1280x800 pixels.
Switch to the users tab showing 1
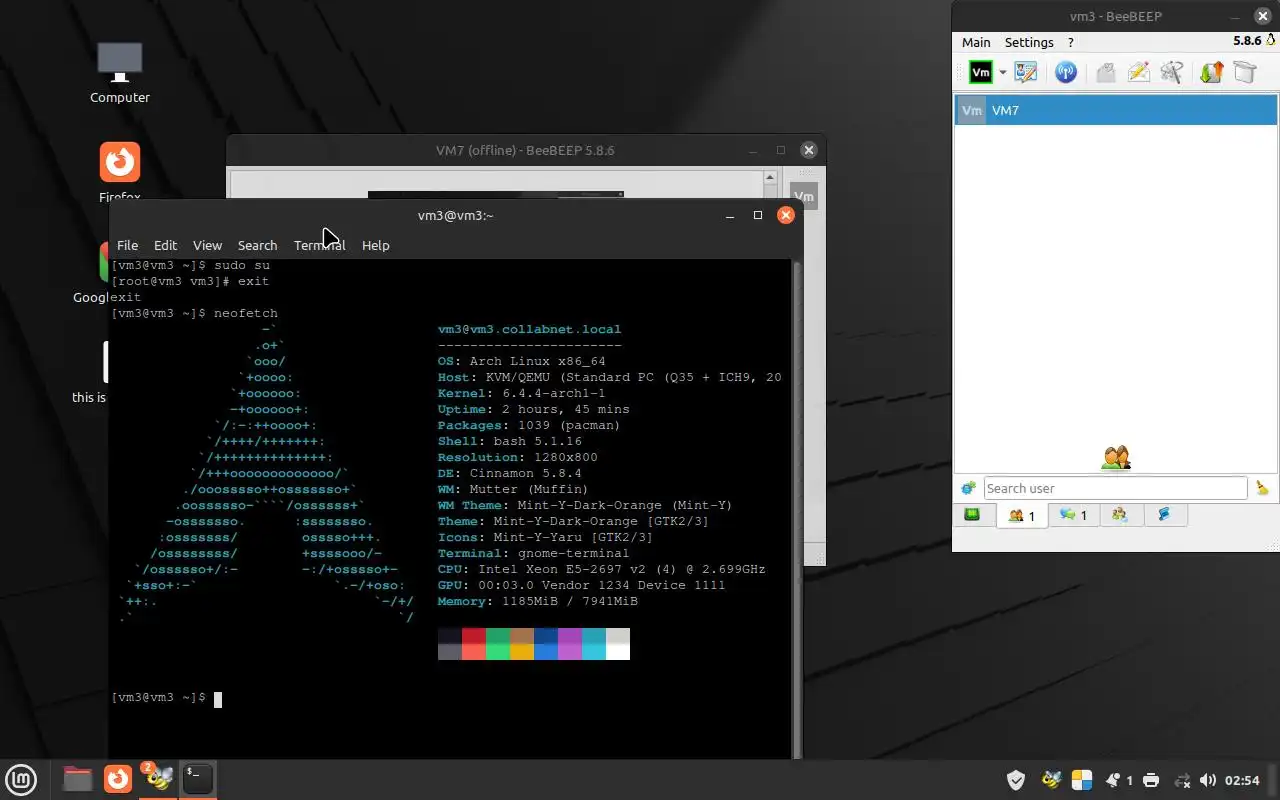point(1022,516)
